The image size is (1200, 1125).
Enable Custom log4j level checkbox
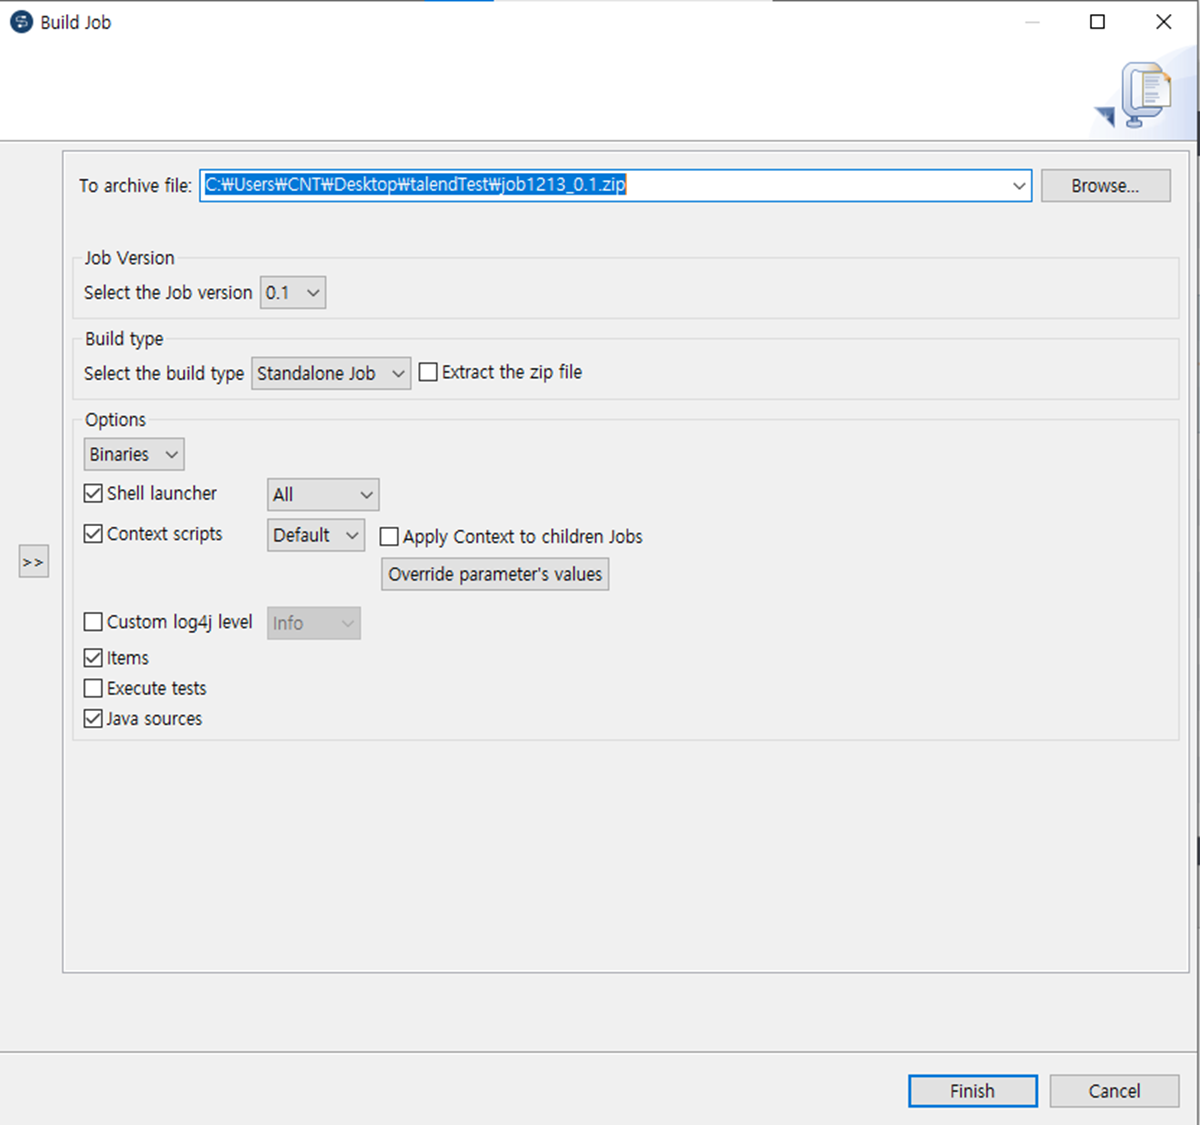coord(93,622)
